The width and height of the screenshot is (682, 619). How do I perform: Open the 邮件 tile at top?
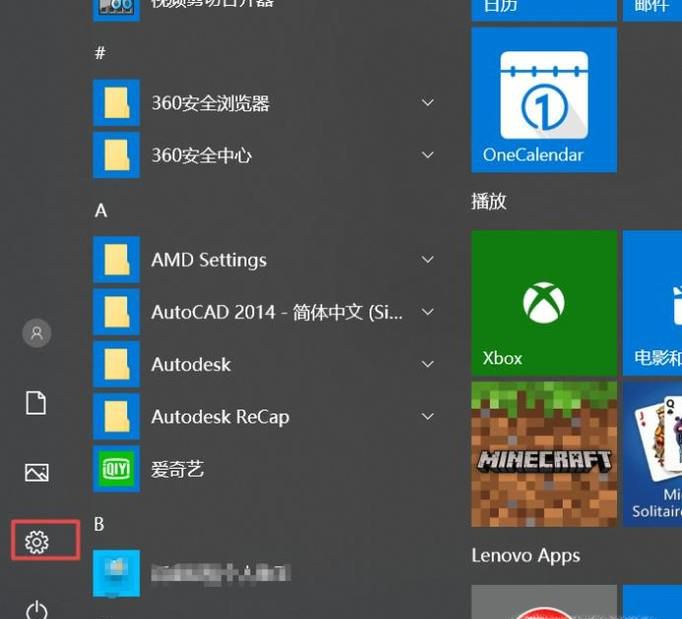[x=652, y=10]
